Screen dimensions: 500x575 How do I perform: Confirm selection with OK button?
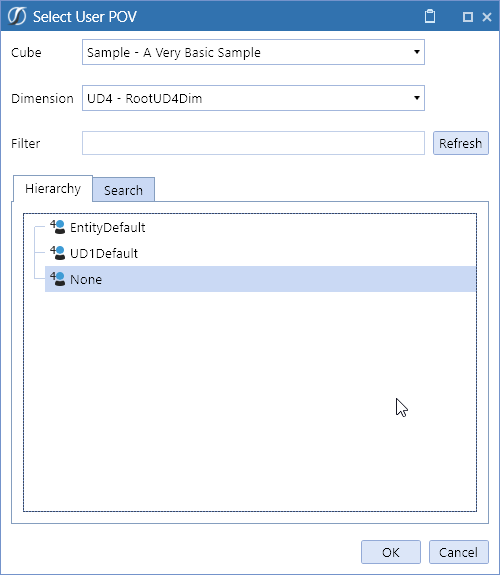pyautogui.click(x=391, y=552)
